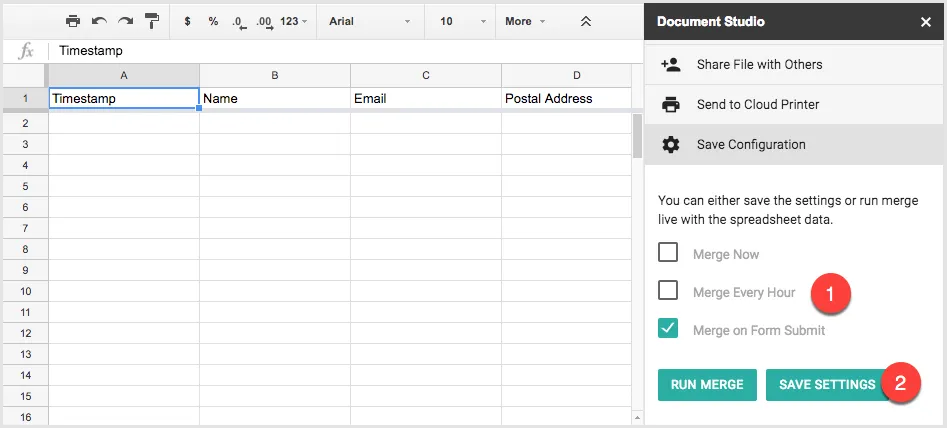Select the Name cell
Image resolution: width=947 pixels, height=428 pixels.
point(275,98)
